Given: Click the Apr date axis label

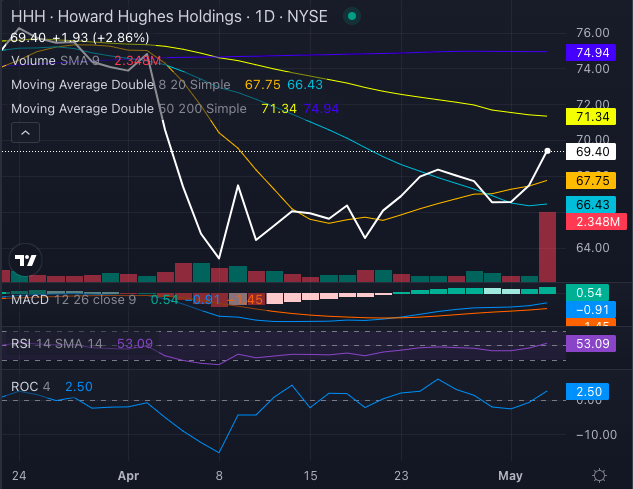Looking at the screenshot, I should coord(128,476).
